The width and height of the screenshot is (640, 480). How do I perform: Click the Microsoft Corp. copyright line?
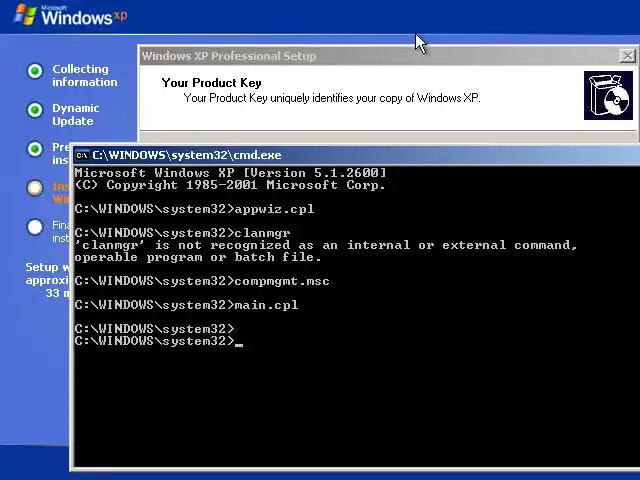click(x=230, y=185)
